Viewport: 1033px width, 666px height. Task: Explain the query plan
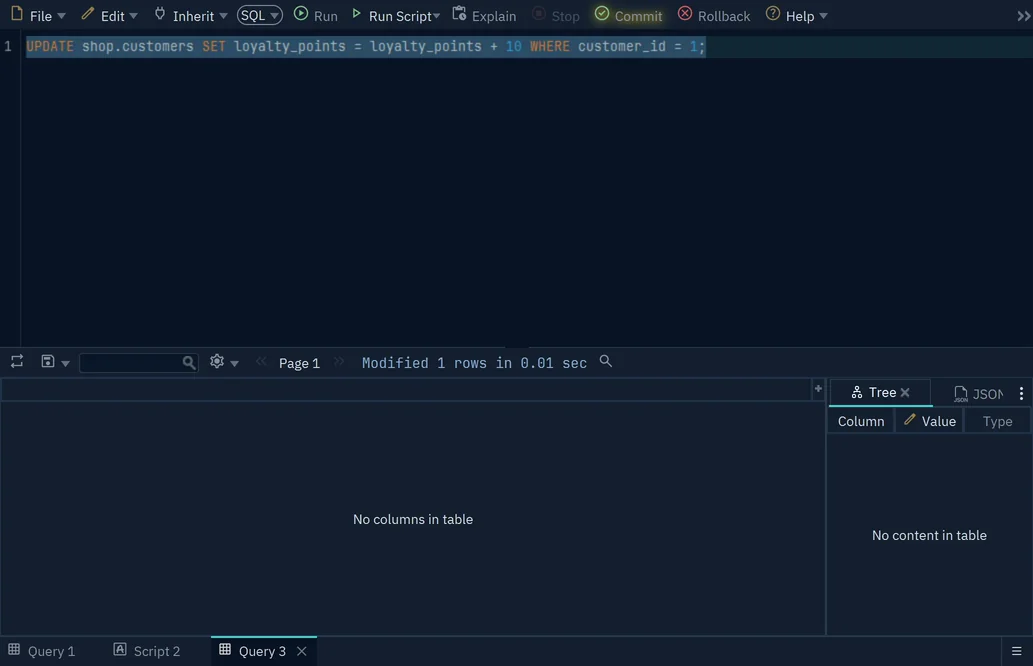(484, 15)
